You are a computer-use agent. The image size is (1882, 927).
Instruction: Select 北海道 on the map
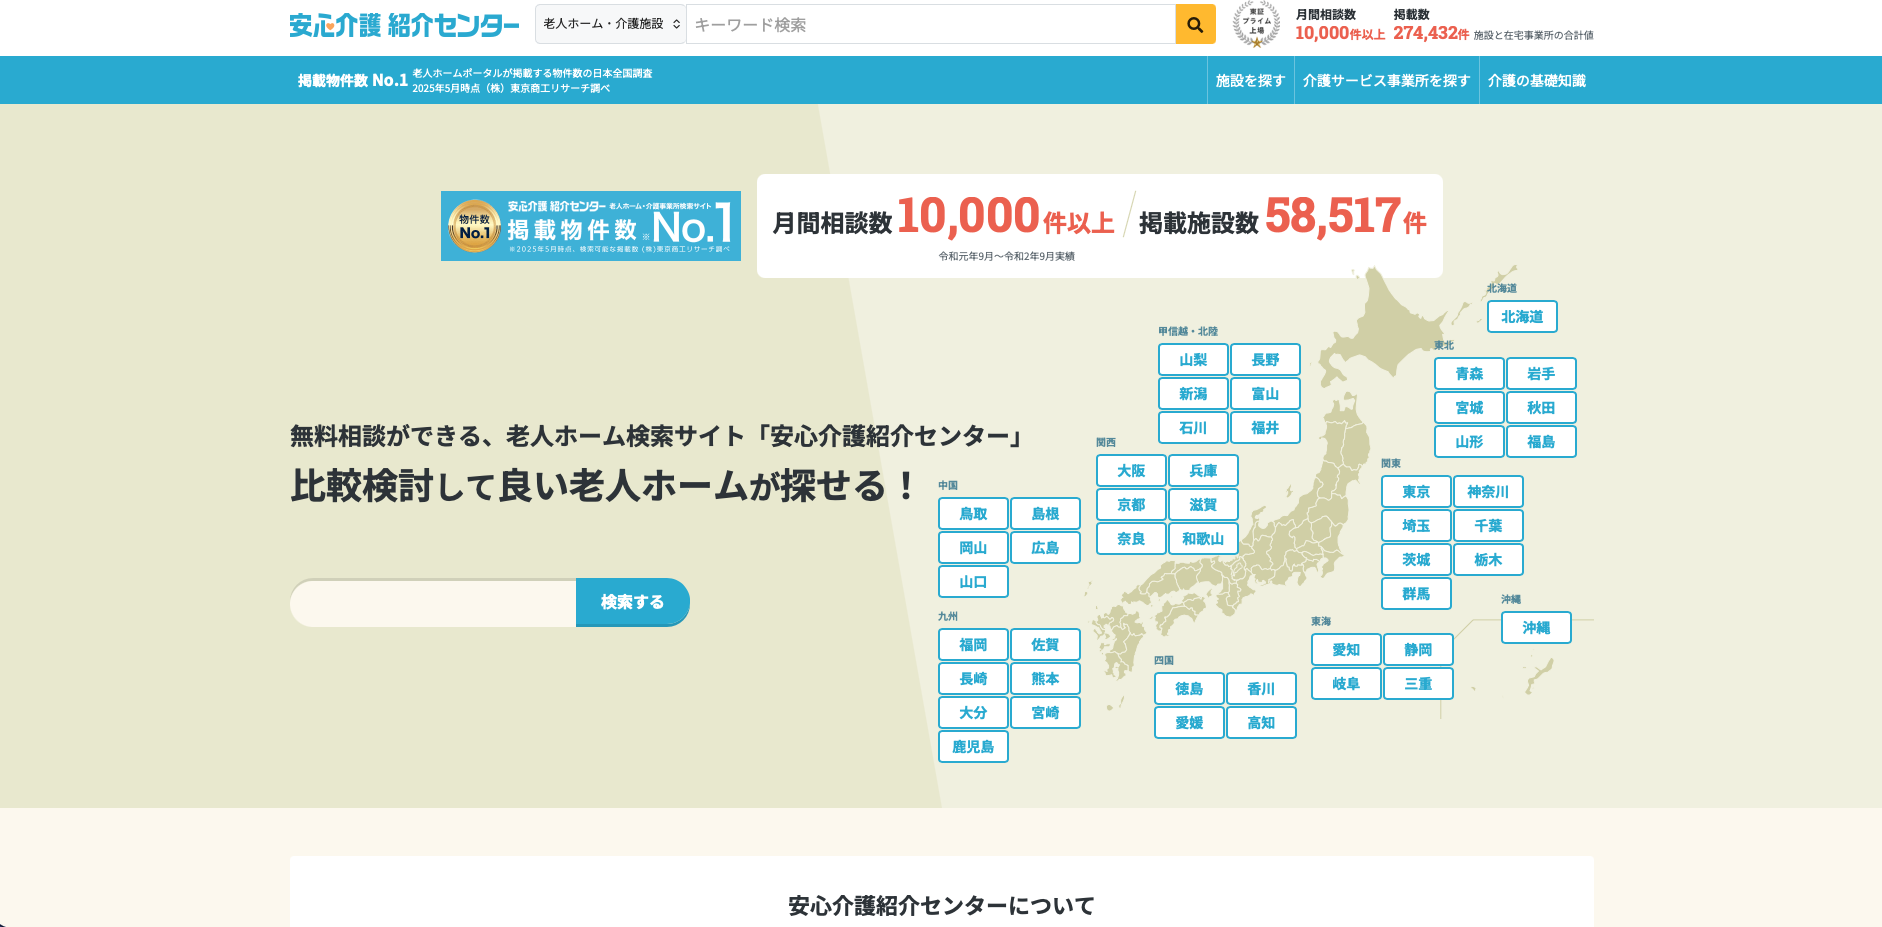(1521, 317)
